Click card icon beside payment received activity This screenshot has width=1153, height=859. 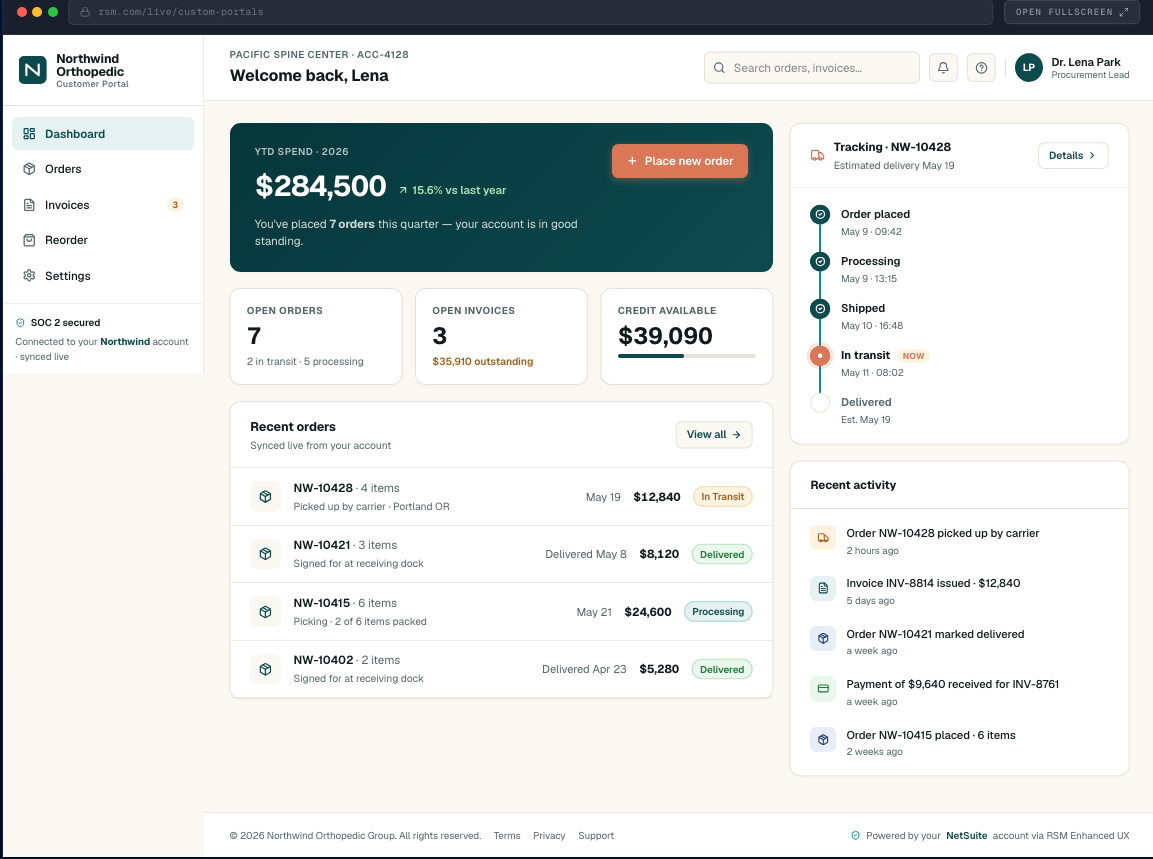[823, 689]
